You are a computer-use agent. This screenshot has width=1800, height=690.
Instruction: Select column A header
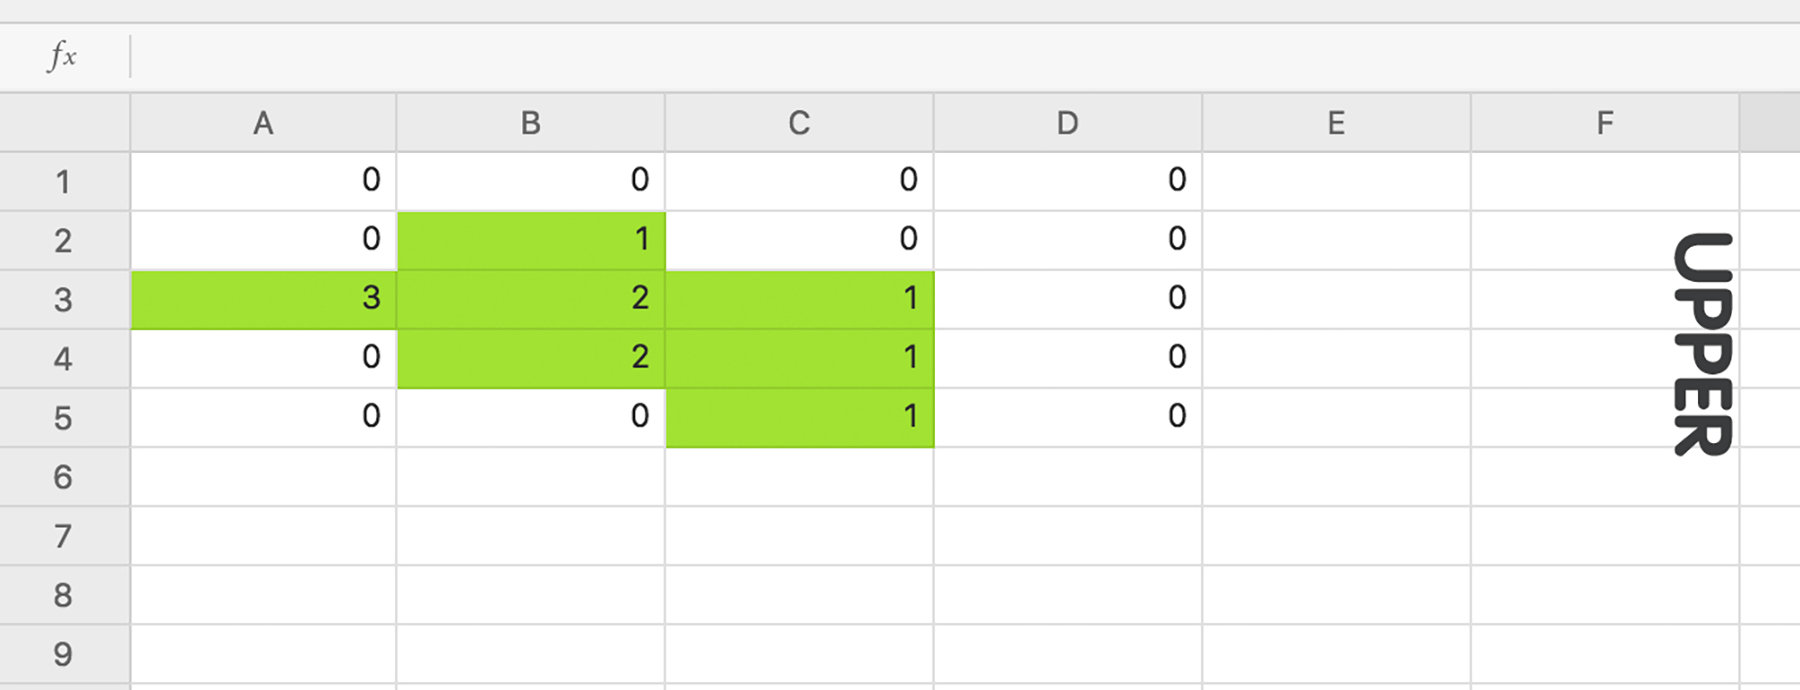(x=263, y=123)
